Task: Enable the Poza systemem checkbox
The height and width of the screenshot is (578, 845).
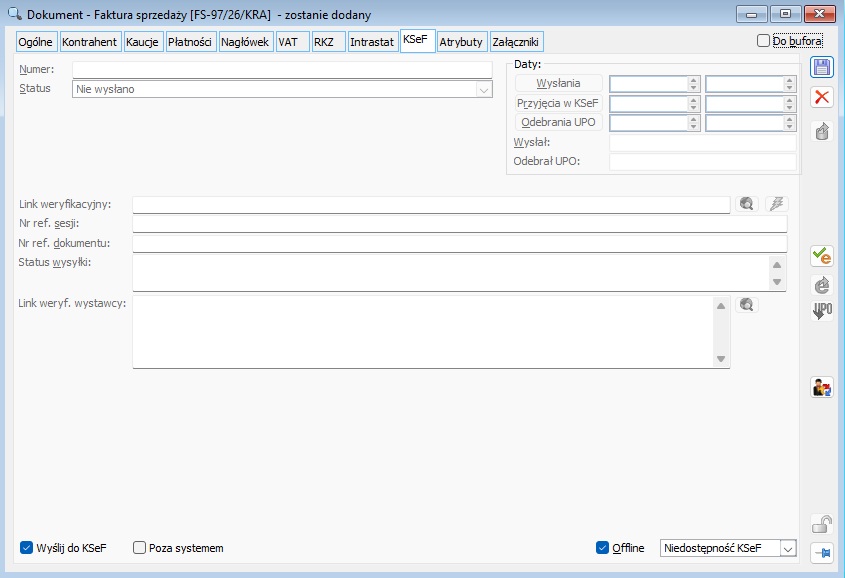Action: (x=139, y=548)
